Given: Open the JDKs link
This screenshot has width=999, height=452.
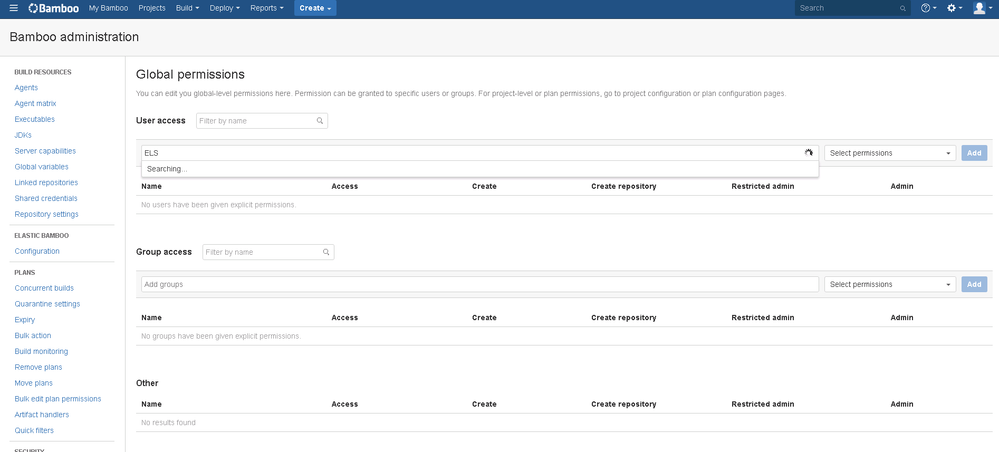Looking at the screenshot, I should click(23, 135).
